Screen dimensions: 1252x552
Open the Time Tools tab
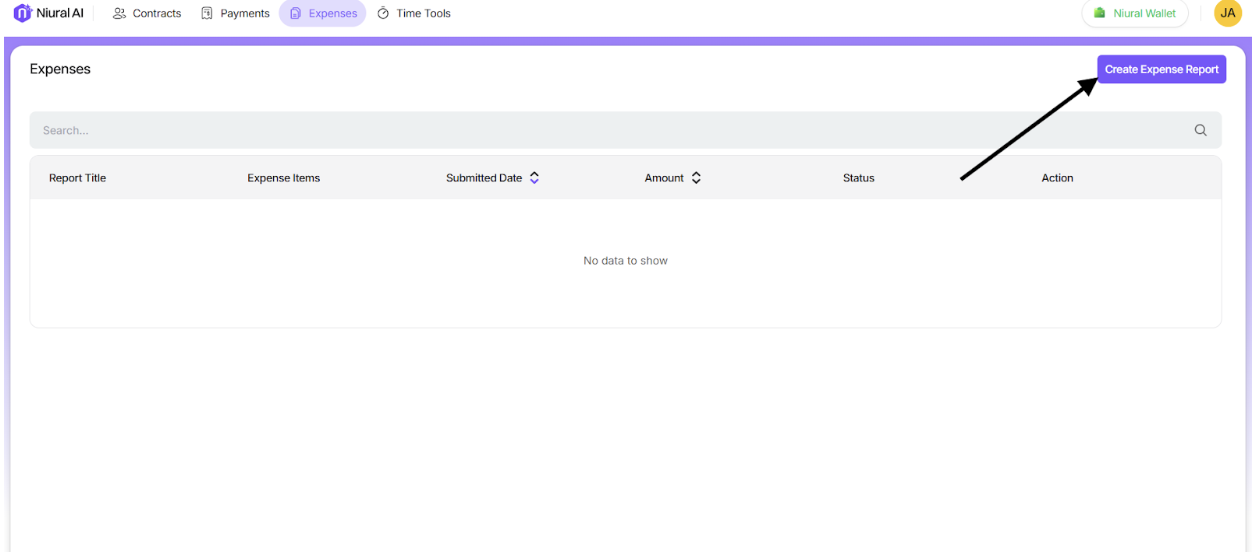pyautogui.click(x=414, y=13)
